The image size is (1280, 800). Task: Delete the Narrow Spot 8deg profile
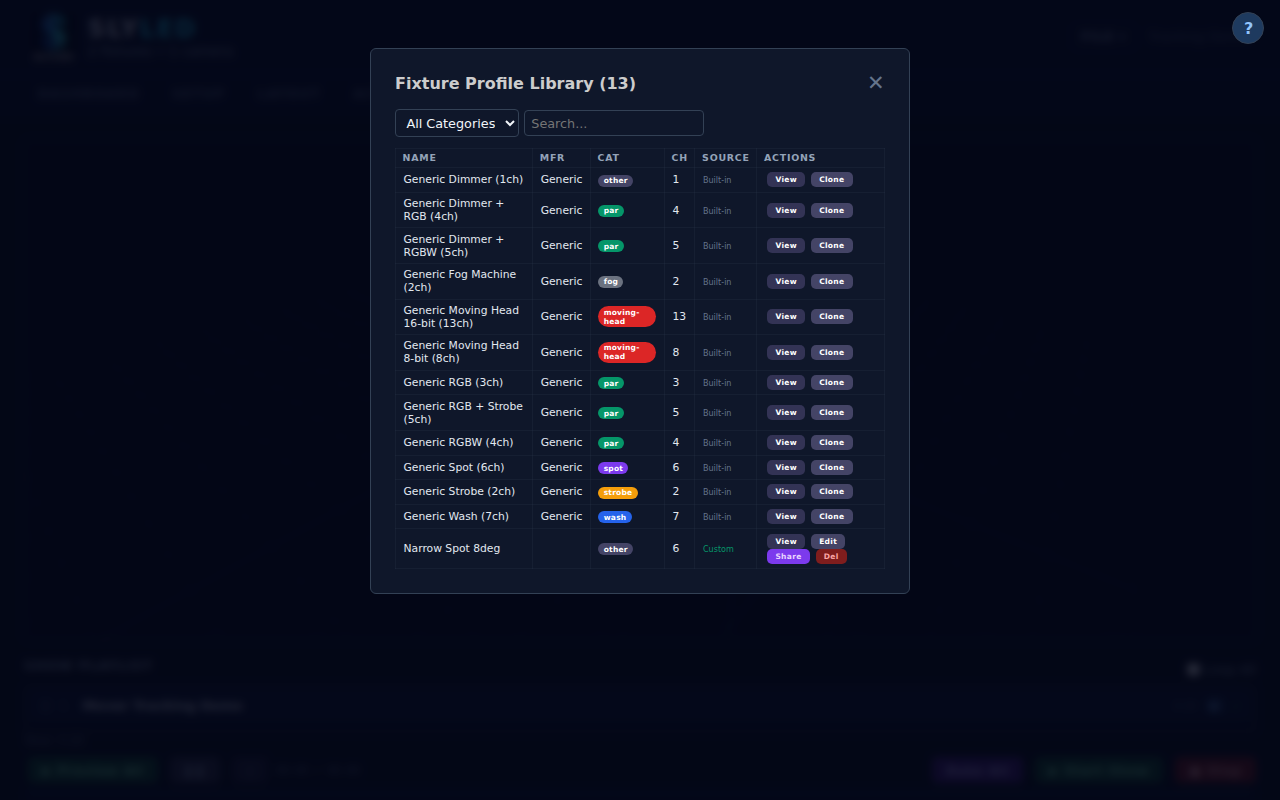pos(831,556)
